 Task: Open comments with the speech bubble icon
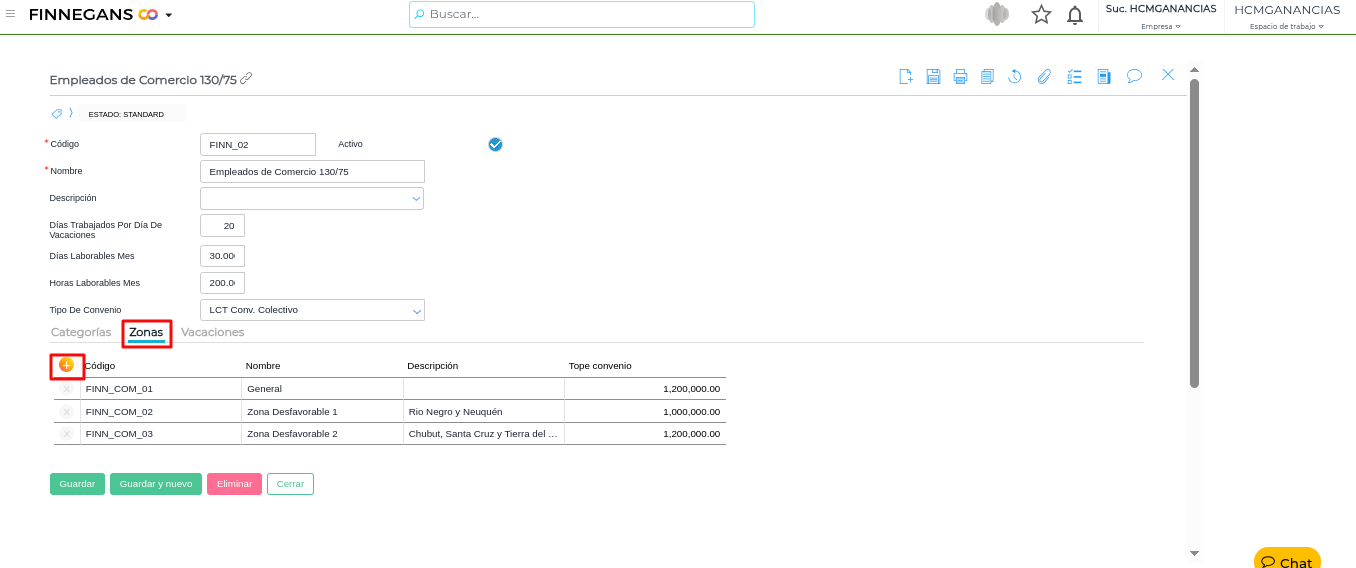click(1134, 76)
